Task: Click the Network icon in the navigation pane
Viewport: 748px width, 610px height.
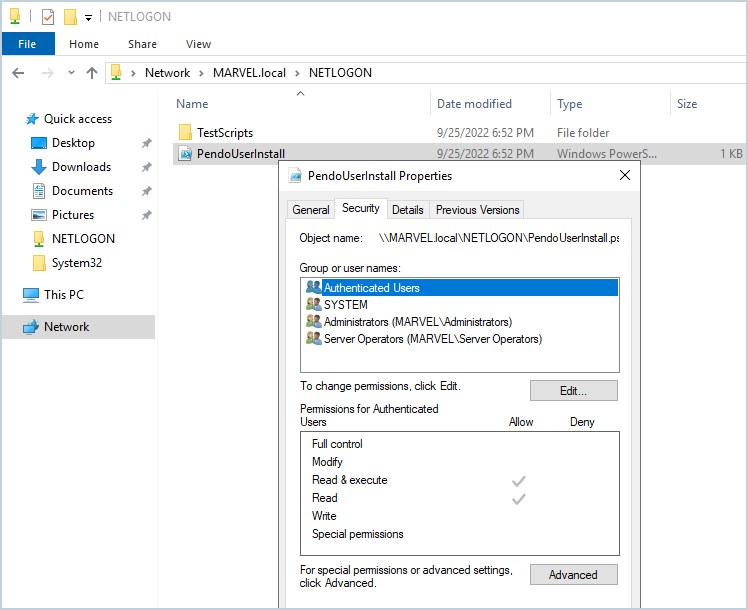Action: click(31, 327)
